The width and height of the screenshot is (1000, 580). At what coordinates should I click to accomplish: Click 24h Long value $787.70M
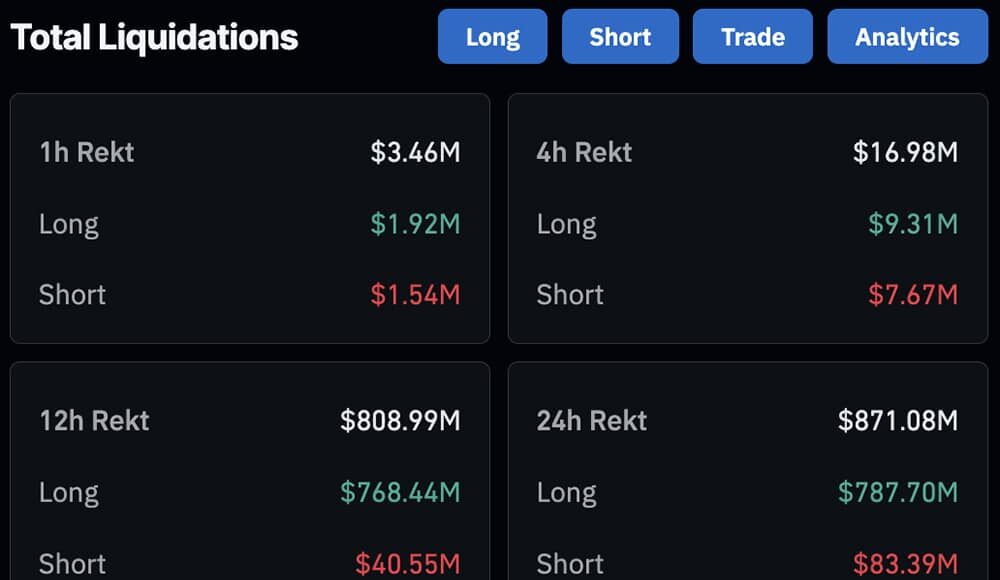898,492
